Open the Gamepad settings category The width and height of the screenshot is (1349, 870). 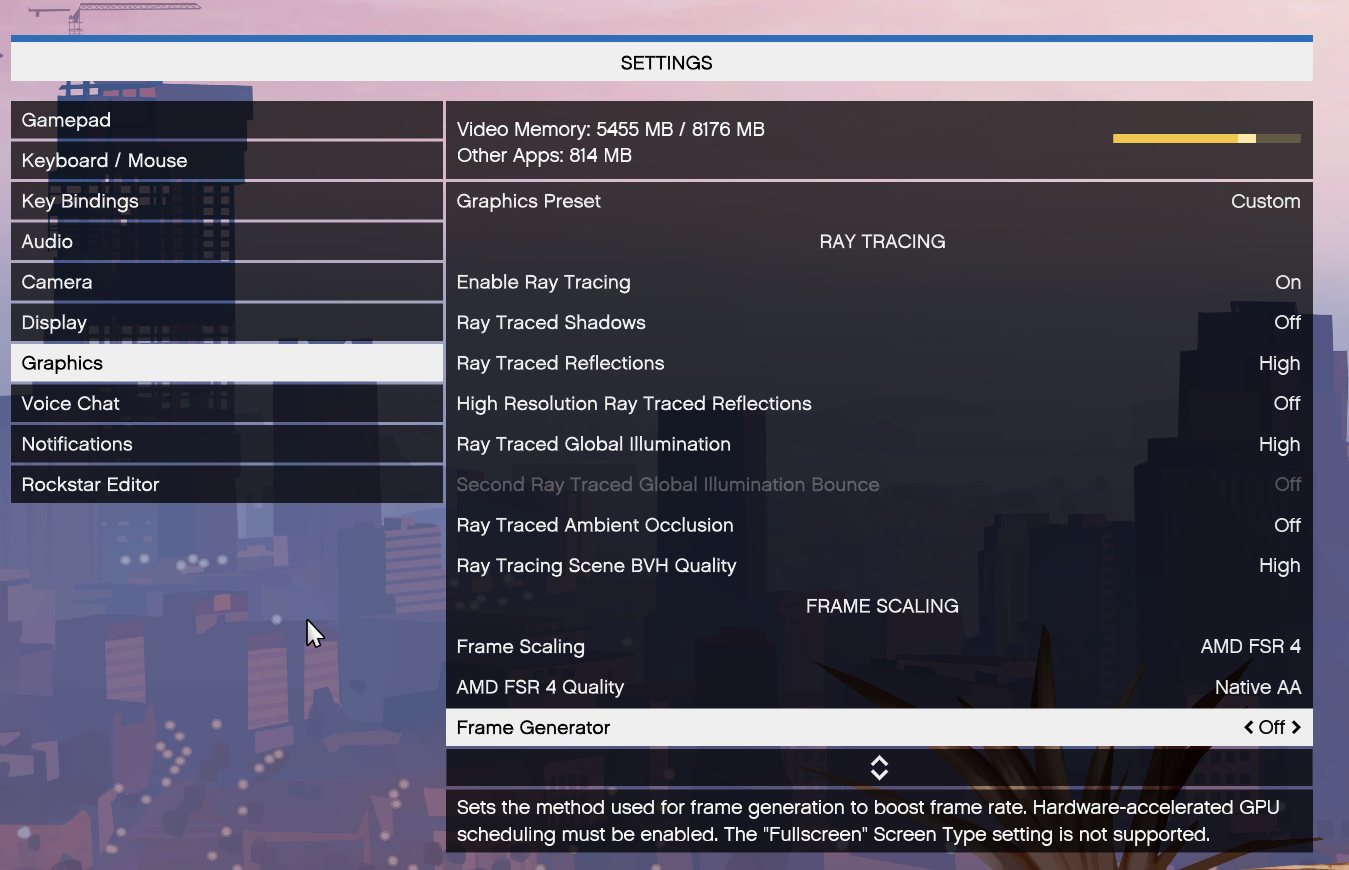click(227, 120)
